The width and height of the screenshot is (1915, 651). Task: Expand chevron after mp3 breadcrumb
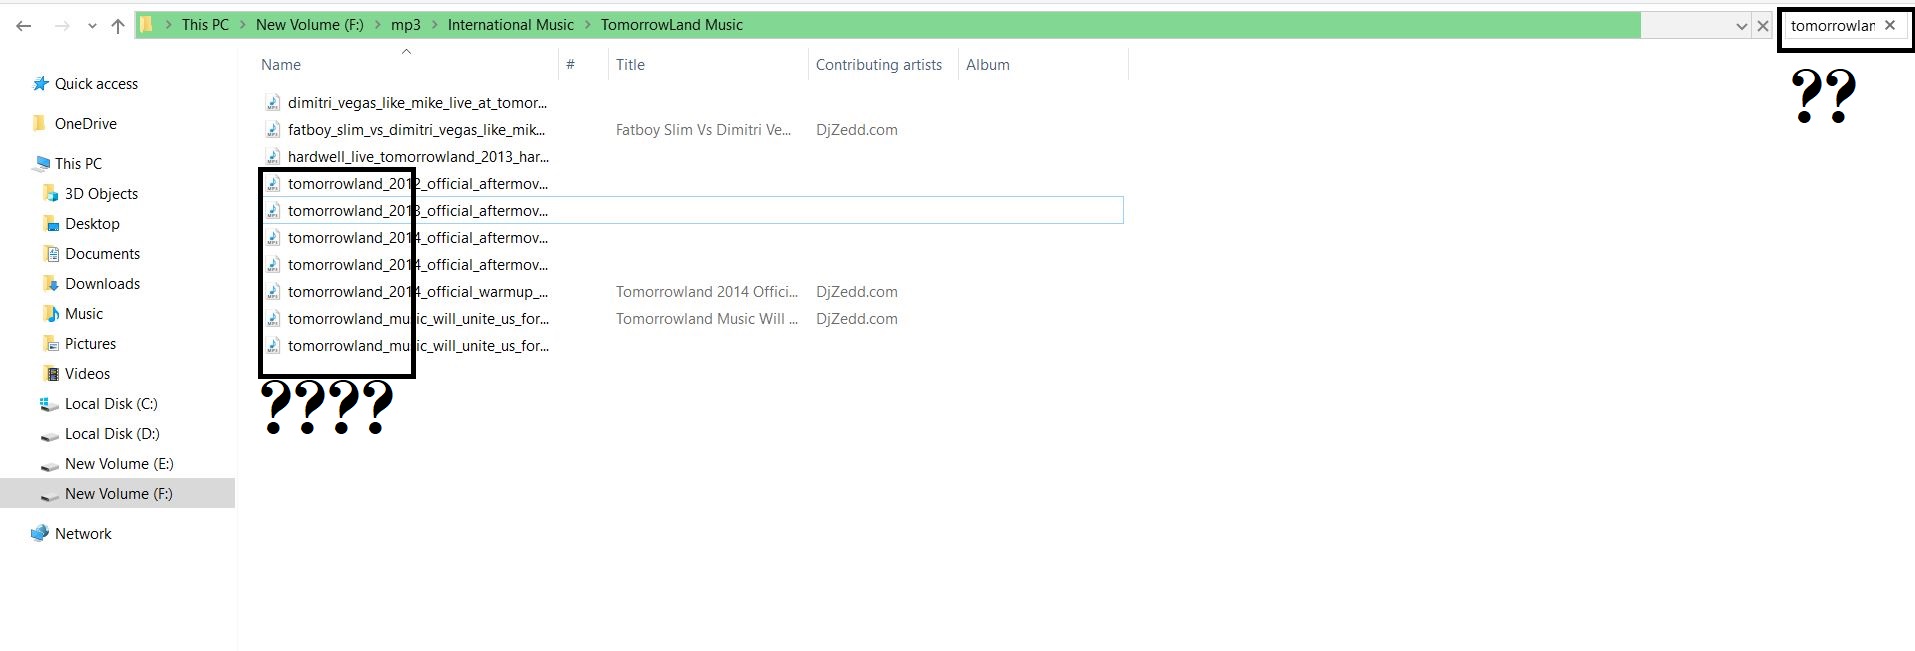coord(434,25)
